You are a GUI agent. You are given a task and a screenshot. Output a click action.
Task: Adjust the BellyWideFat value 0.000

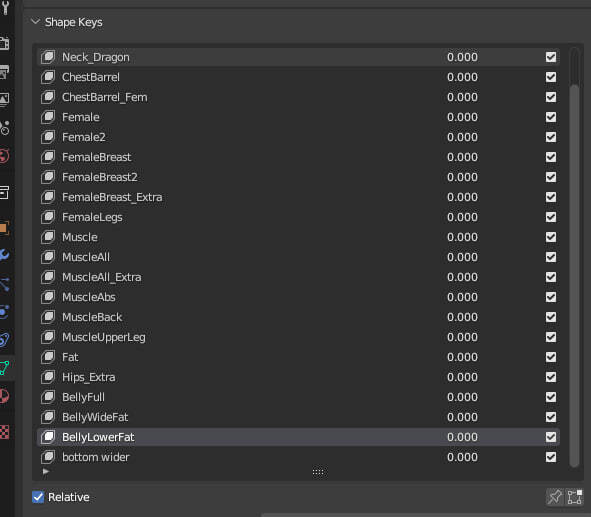[x=462, y=417]
